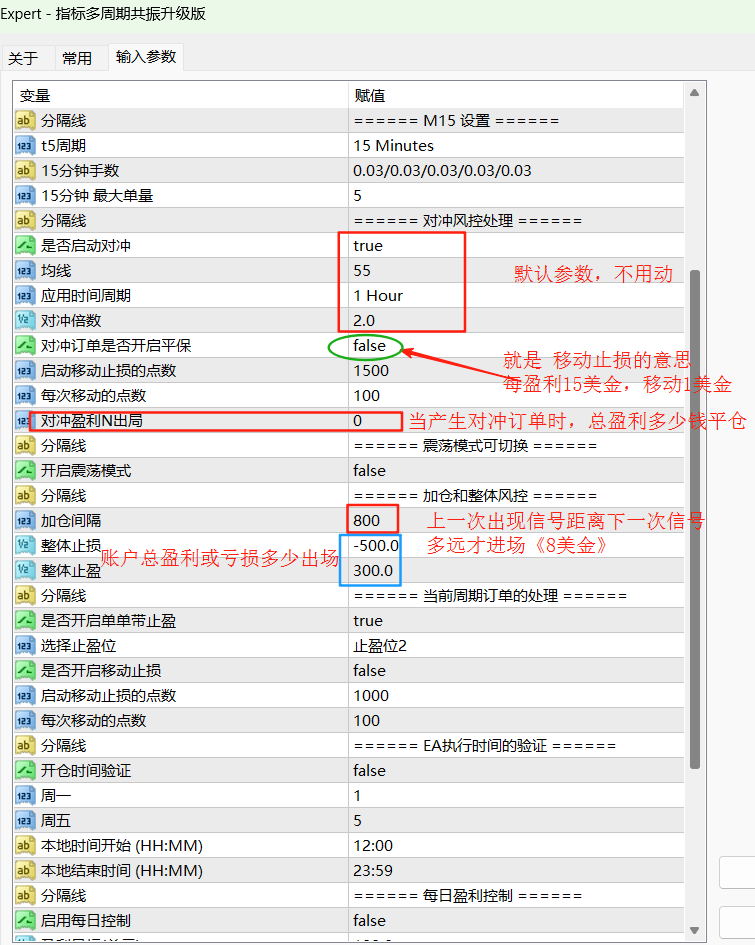Click the integer icon beside 周五
This screenshot has width=755, height=945.
[x=24, y=821]
